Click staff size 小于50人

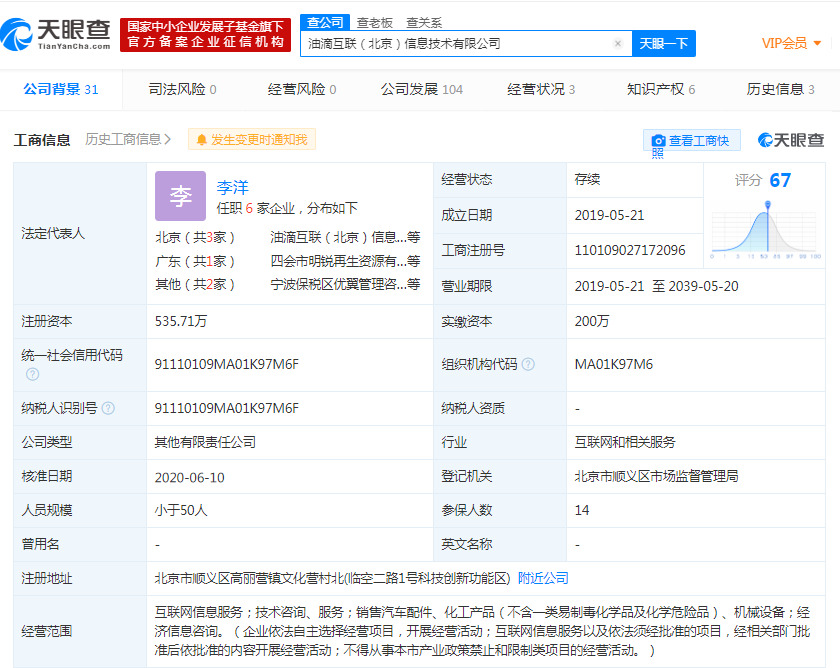coord(181,511)
